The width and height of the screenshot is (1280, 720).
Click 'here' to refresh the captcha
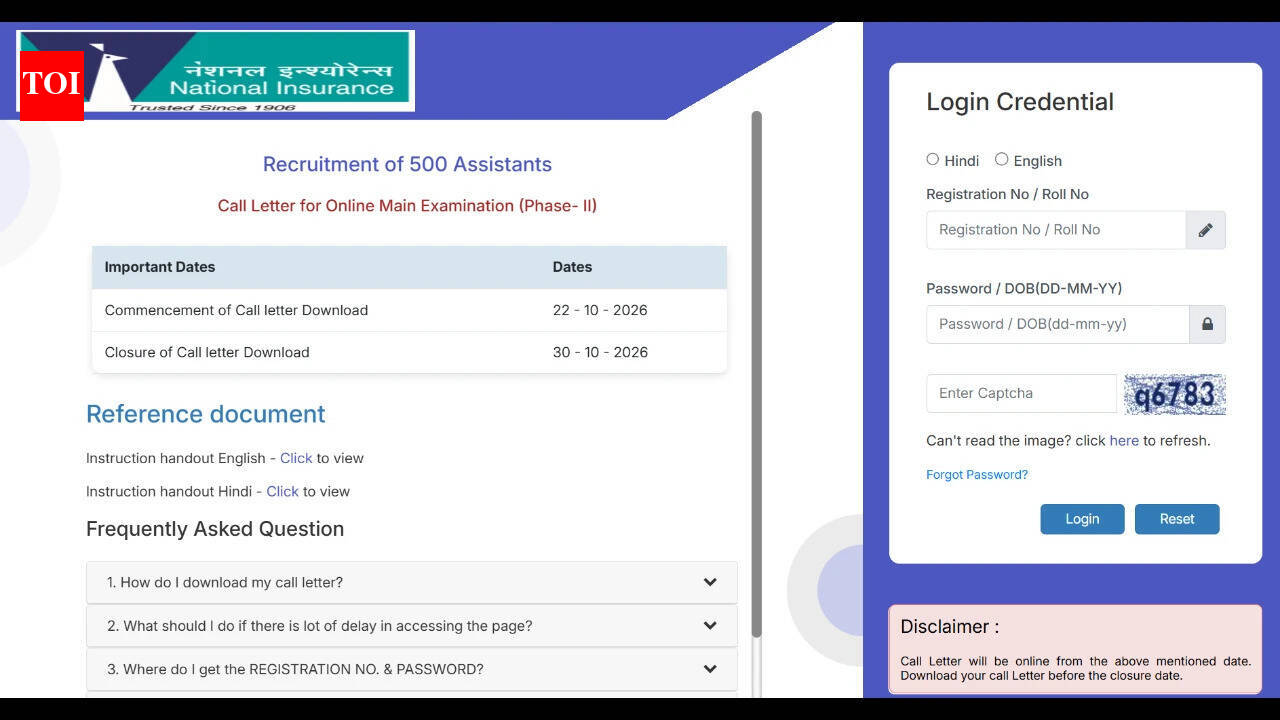coord(1124,441)
